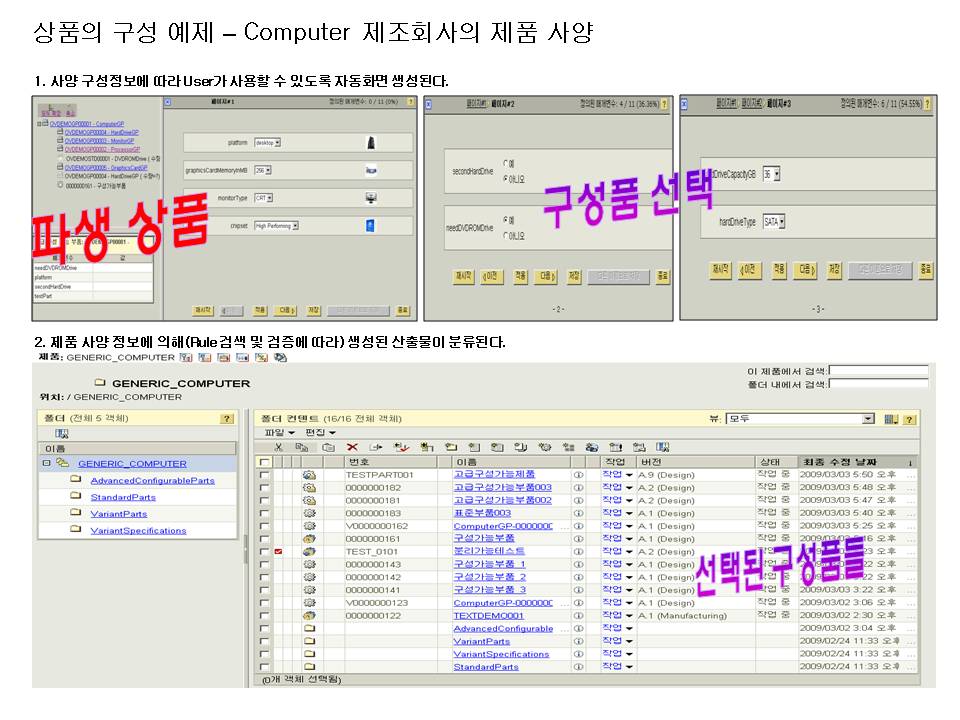The height and width of the screenshot is (720, 960).
Task: Open the 편집 menu in folder contents
Action: [x=320, y=433]
